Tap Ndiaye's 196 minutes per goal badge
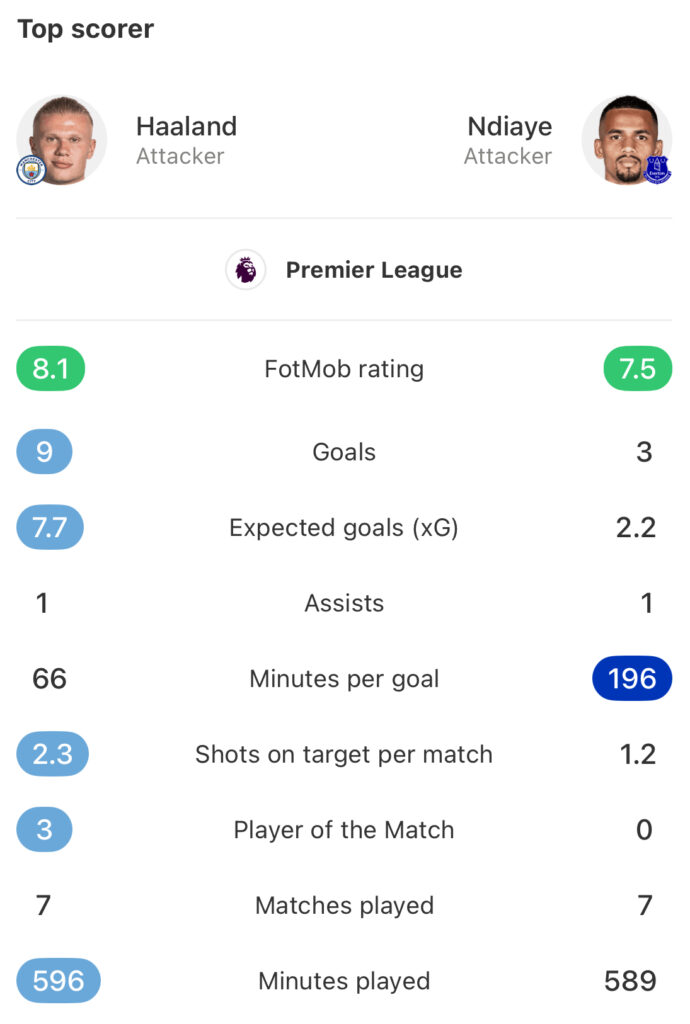The width and height of the screenshot is (690, 1024). click(632, 679)
